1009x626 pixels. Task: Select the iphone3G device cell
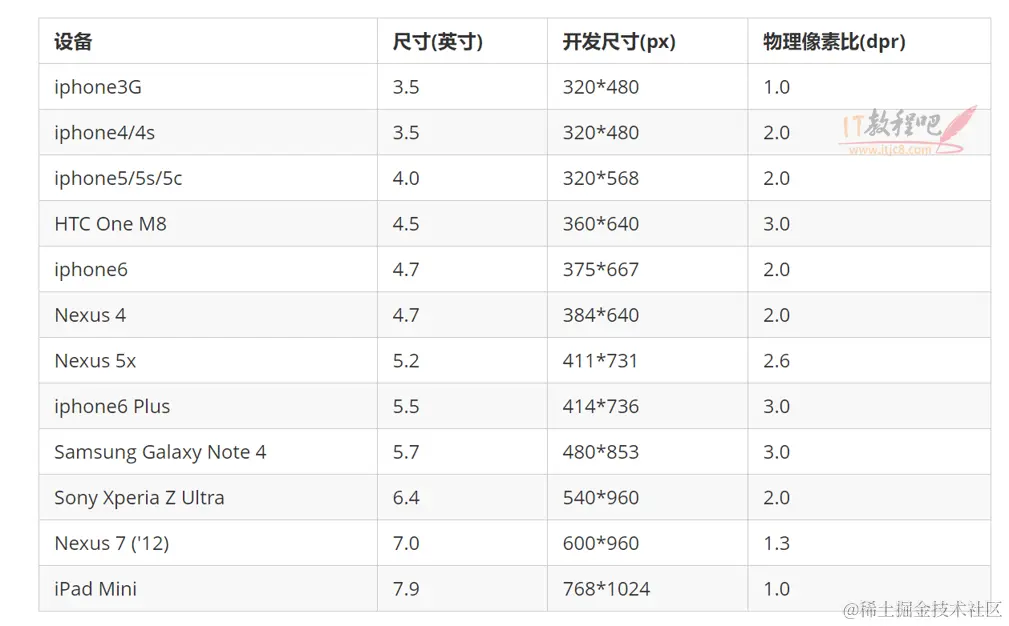(x=98, y=87)
